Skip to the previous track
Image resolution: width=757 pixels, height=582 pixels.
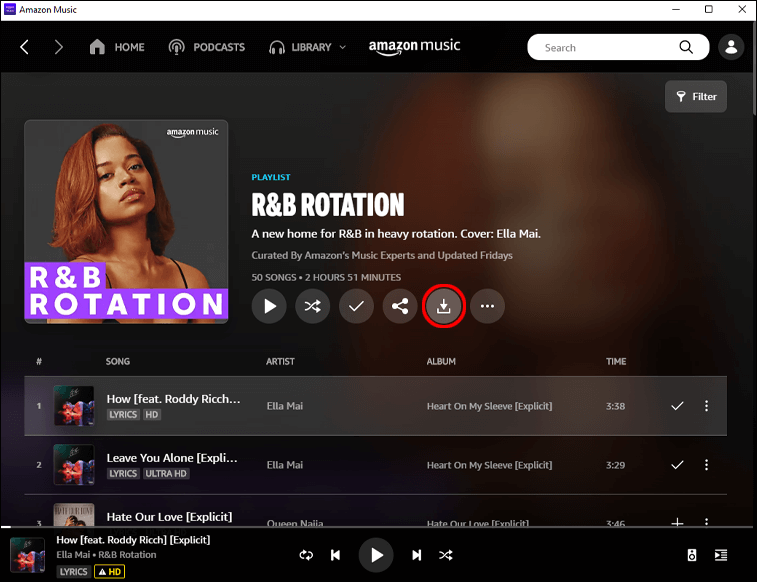click(x=336, y=555)
